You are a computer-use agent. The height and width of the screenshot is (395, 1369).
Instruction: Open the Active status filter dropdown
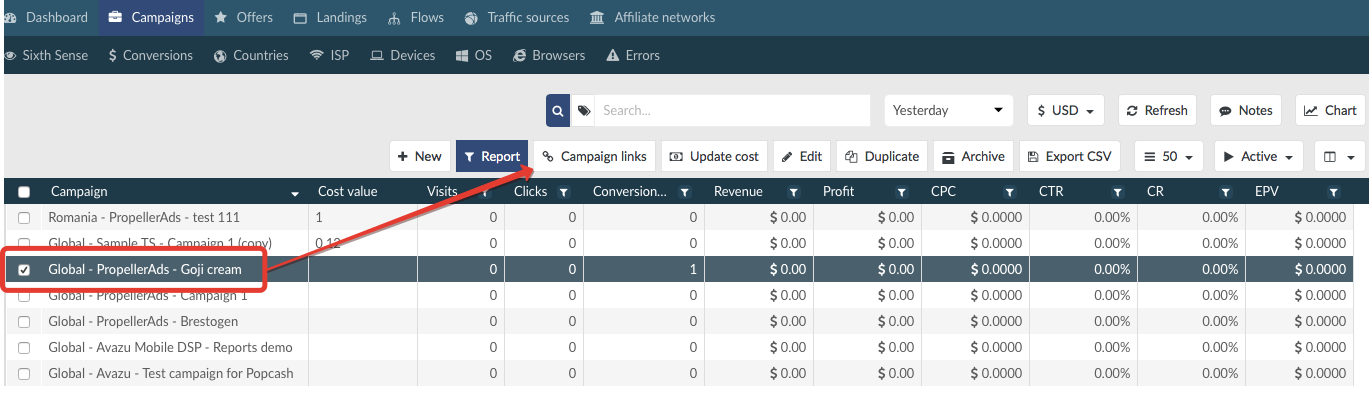tap(1258, 156)
